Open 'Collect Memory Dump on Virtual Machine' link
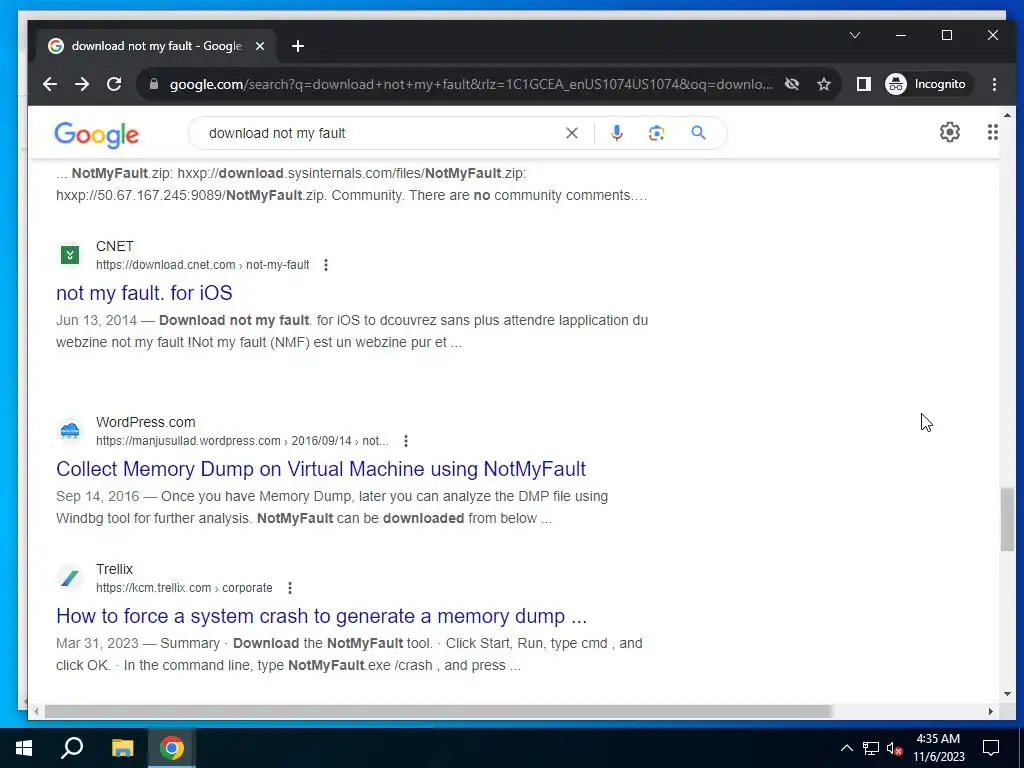 tap(321, 469)
